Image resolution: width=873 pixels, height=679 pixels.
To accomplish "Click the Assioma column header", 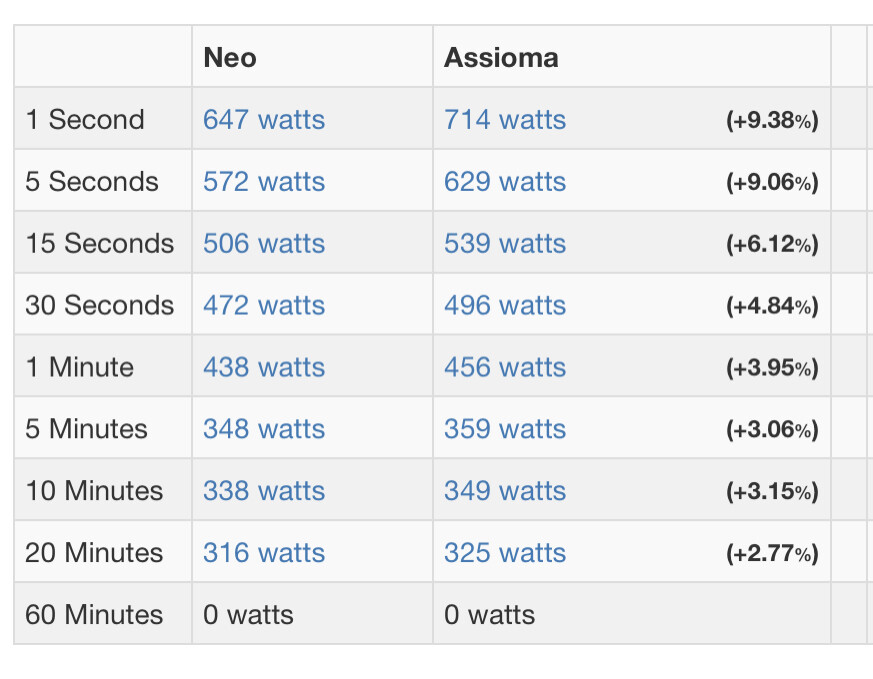I will 501,57.
